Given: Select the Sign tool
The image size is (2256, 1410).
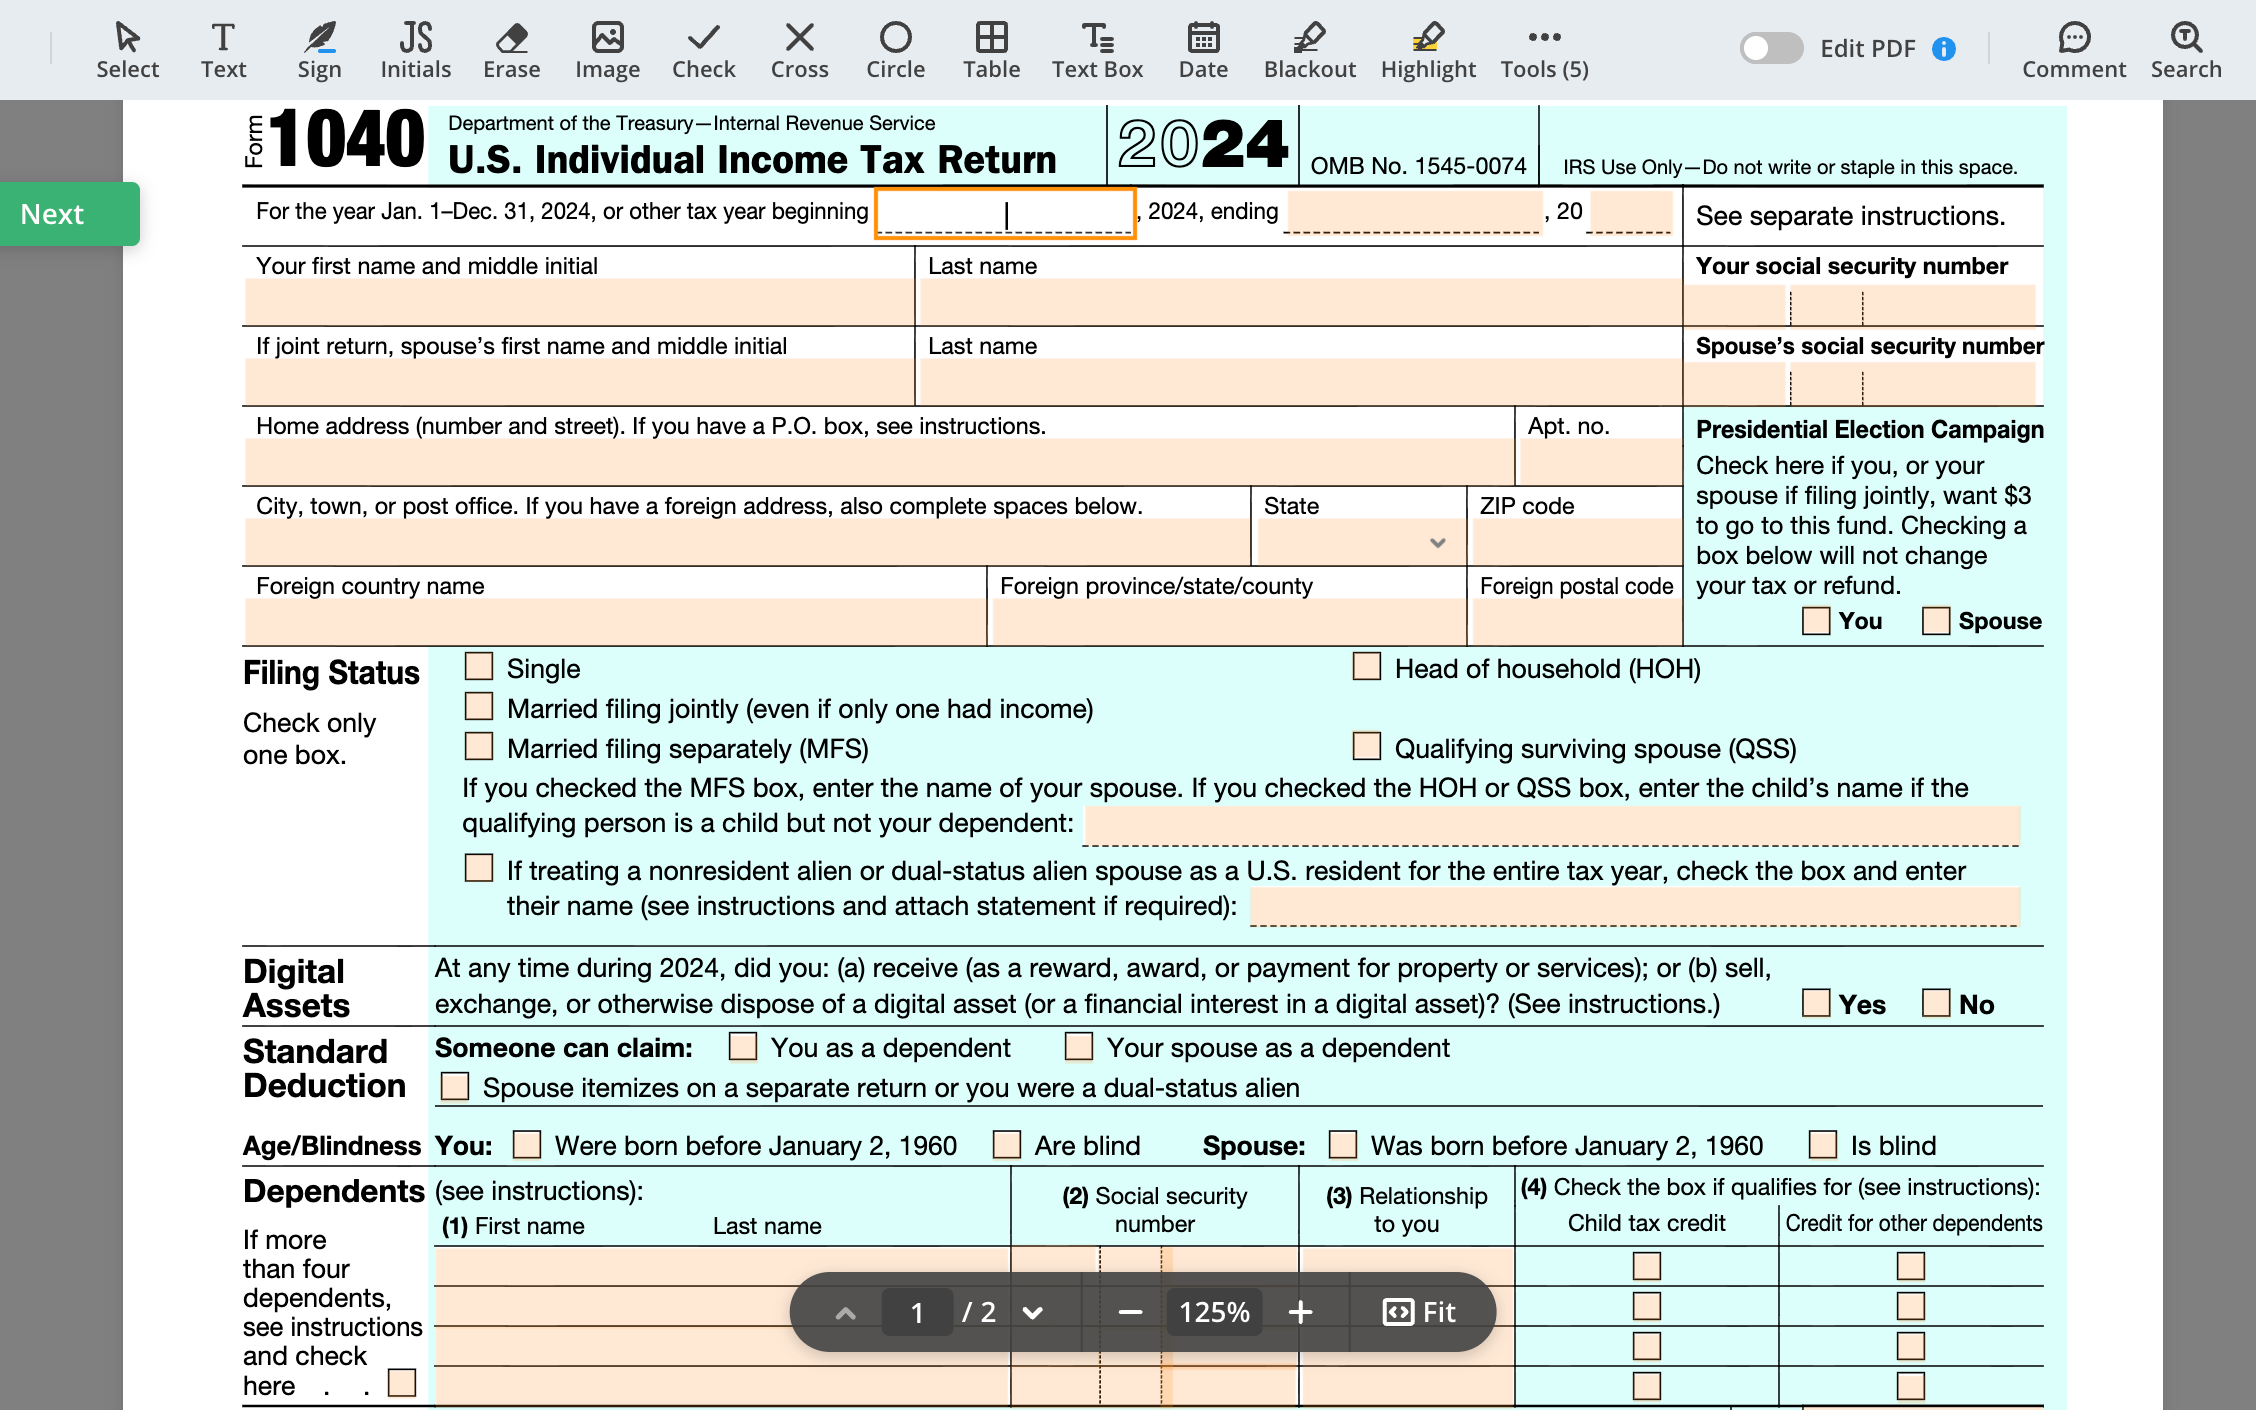Looking at the screenshot, I should click(320, 50).
